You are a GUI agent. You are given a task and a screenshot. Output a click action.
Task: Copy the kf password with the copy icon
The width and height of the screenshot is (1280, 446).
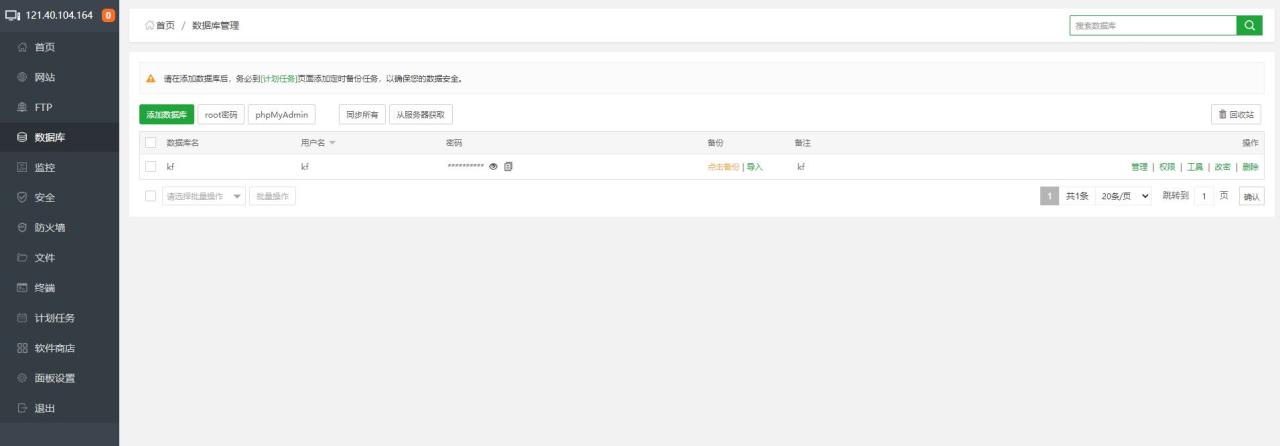508,166
